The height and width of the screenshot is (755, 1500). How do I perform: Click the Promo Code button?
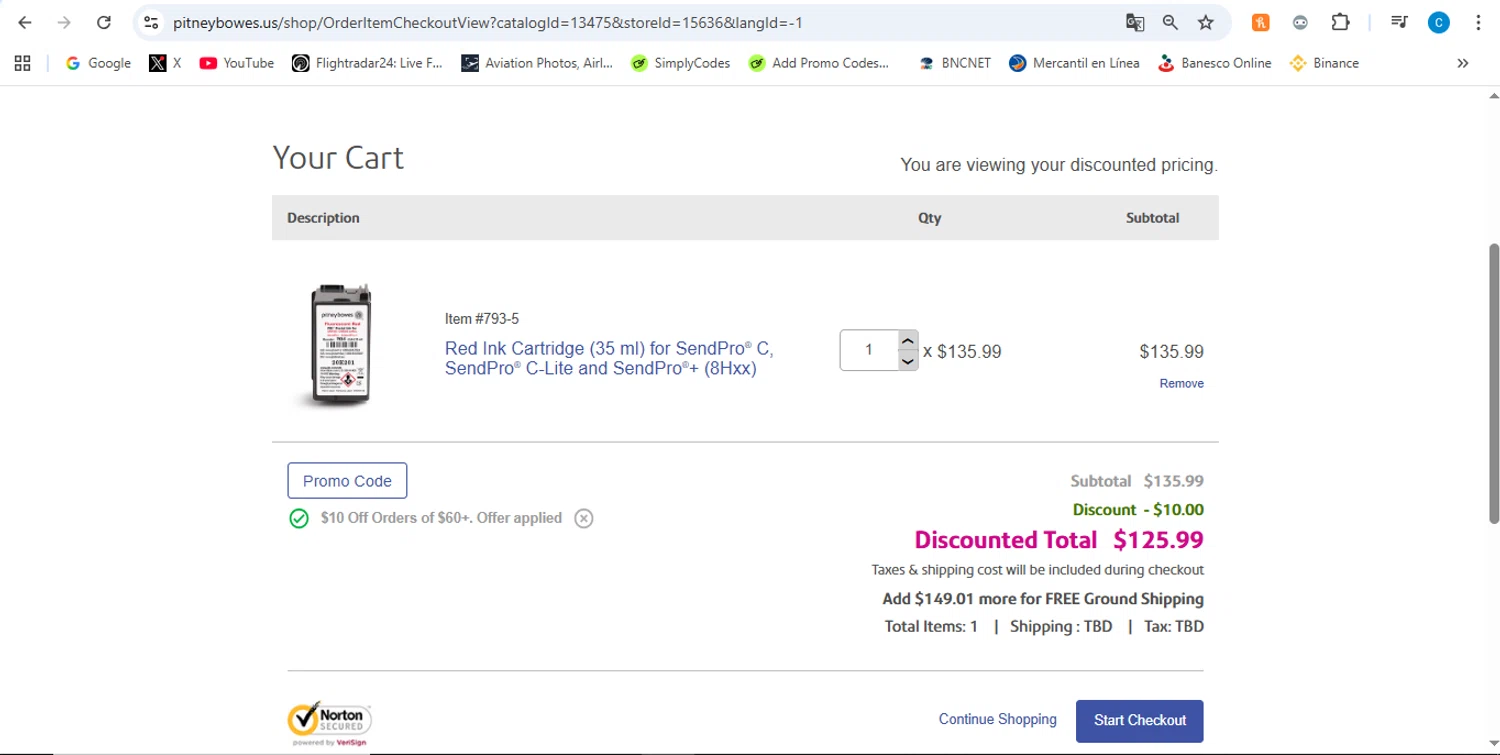point(347,481)
